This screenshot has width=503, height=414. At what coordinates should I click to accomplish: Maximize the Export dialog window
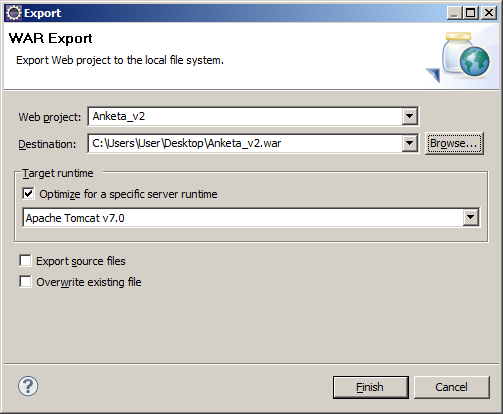pyautogui.click(x=471, y=13)
